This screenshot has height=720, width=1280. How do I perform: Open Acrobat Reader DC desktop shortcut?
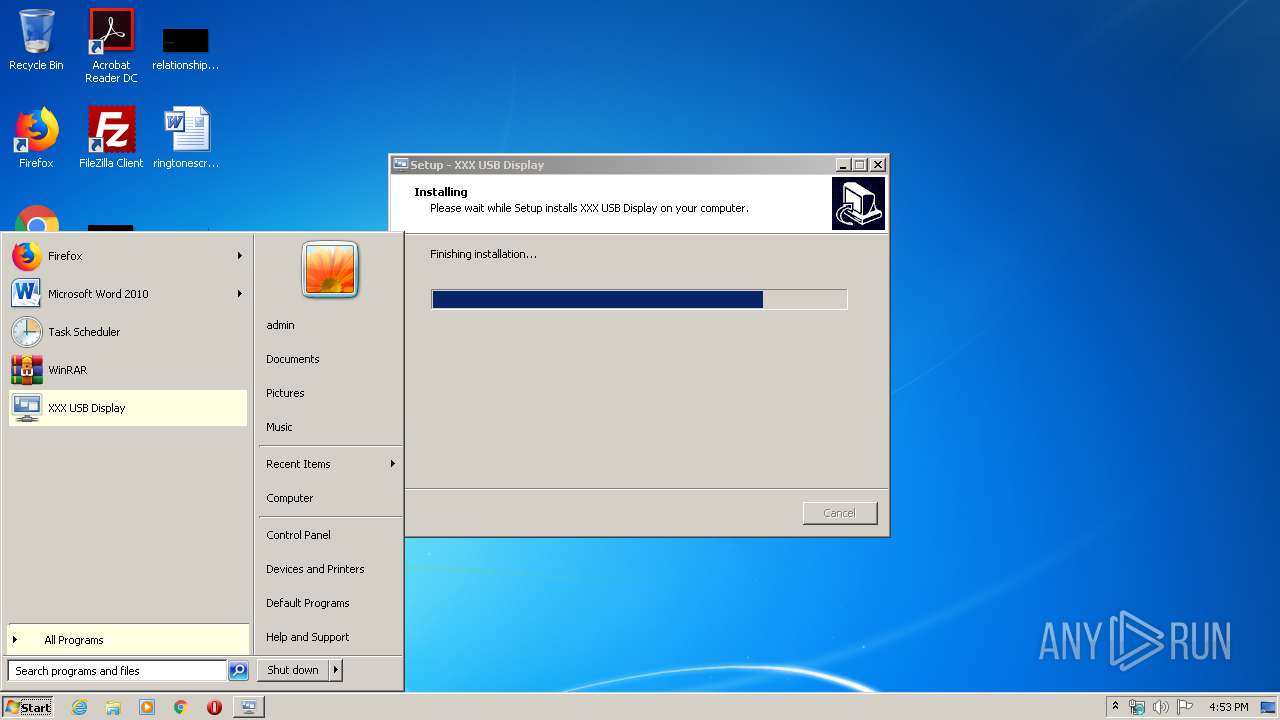tap(111, 46)
